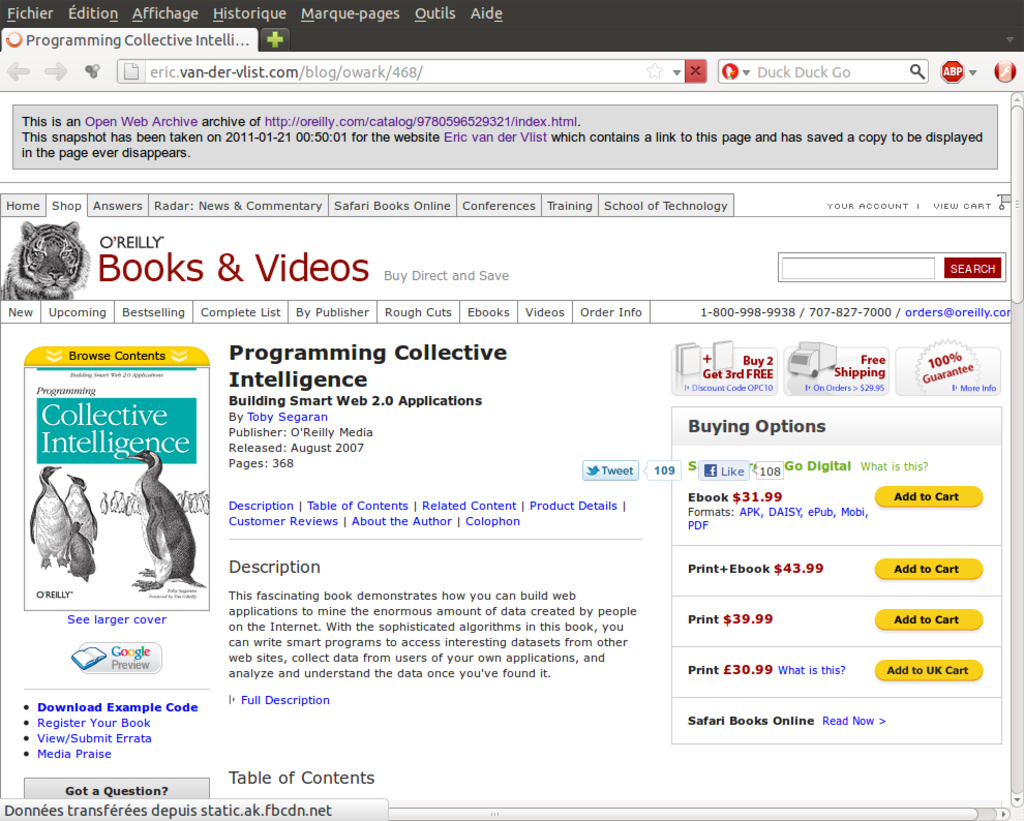This screenshot has width=1024, height=821.
Task: Click the bookmark star in the address bar
Action: pos(655,72)
